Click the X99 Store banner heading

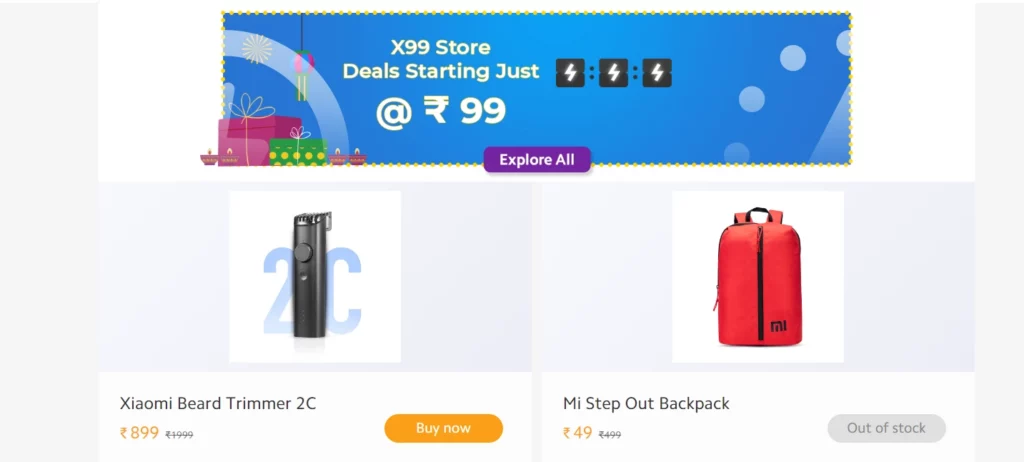click(440, 48)
